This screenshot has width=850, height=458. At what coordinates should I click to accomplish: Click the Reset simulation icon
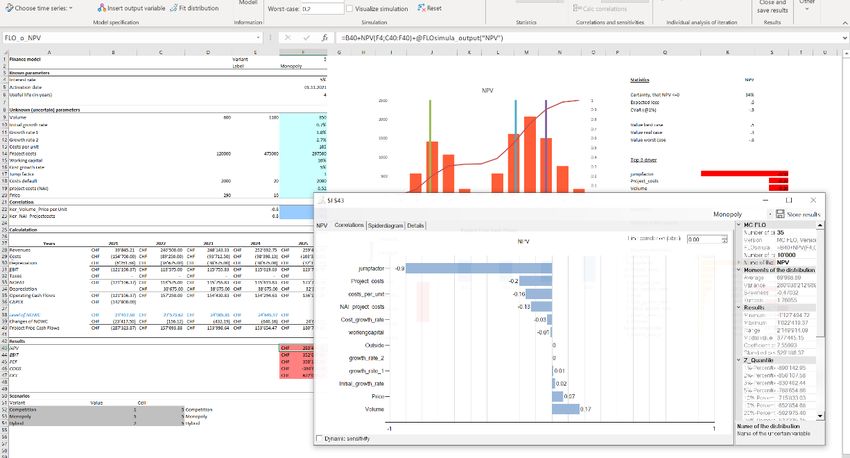[x=422, y=8]
